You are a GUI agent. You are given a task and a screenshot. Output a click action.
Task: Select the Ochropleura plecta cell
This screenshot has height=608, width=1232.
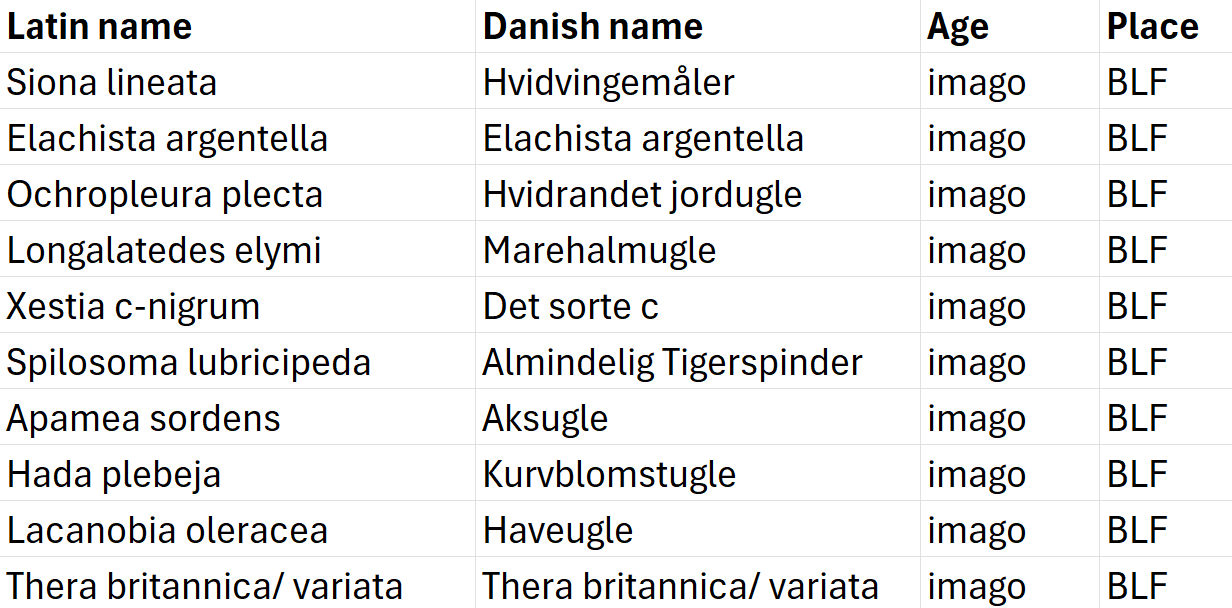[x=238, y=193]
